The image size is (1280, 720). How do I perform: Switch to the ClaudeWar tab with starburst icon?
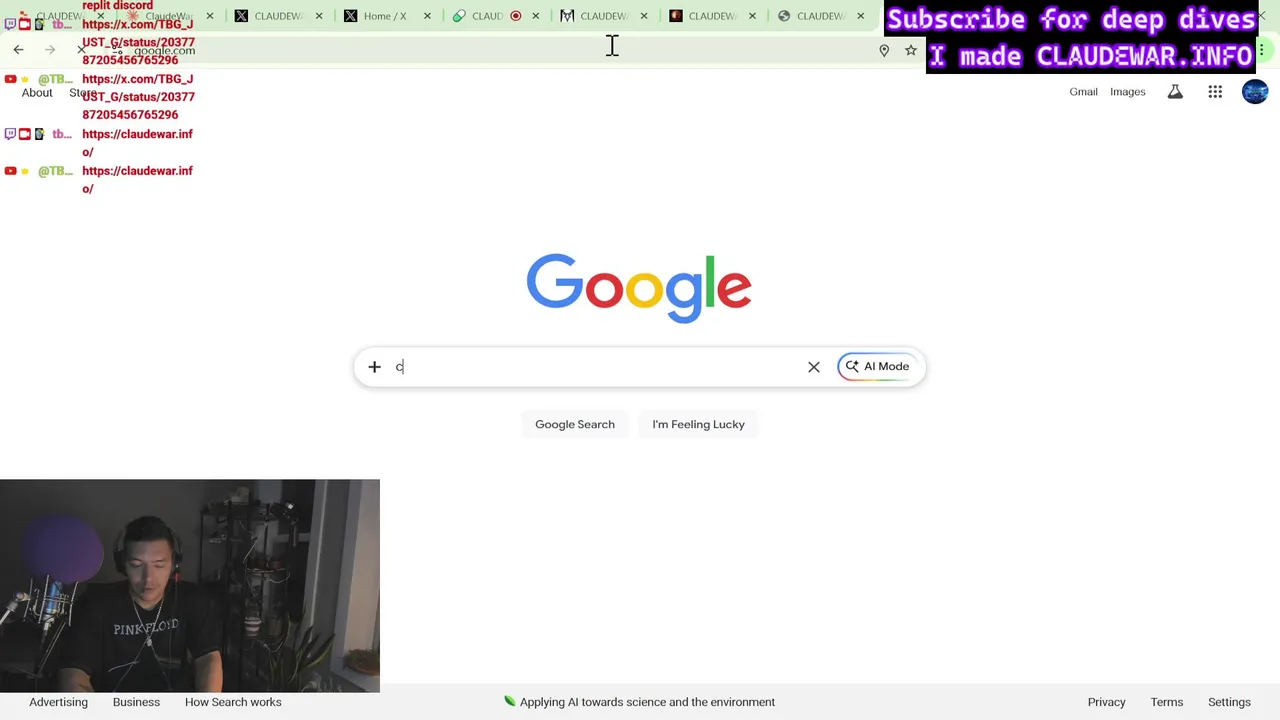tap(168, 16)
